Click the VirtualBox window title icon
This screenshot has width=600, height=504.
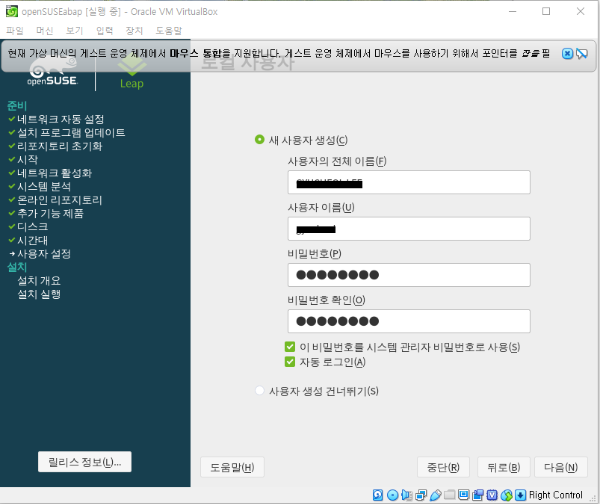click(11, 11)
